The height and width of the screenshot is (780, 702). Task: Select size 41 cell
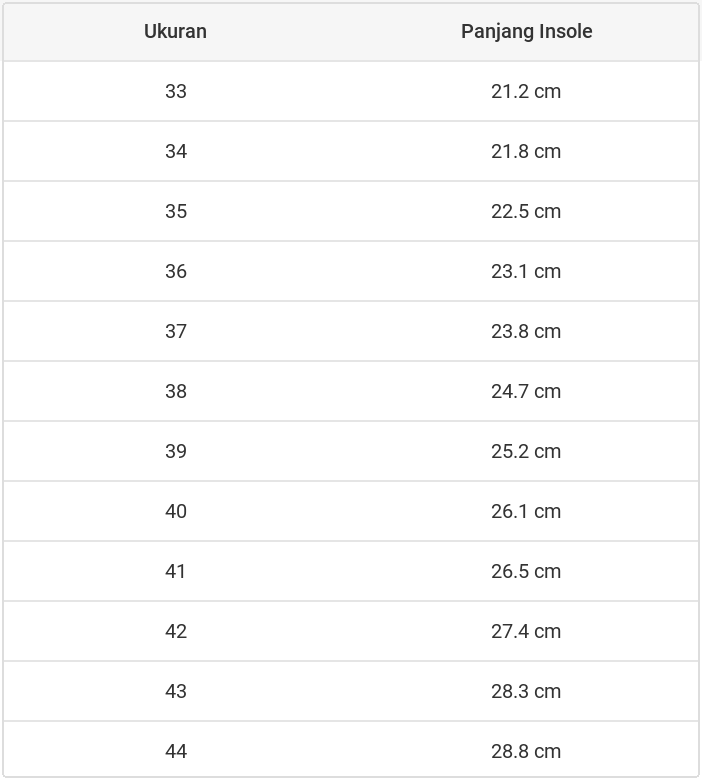[176, 571]
